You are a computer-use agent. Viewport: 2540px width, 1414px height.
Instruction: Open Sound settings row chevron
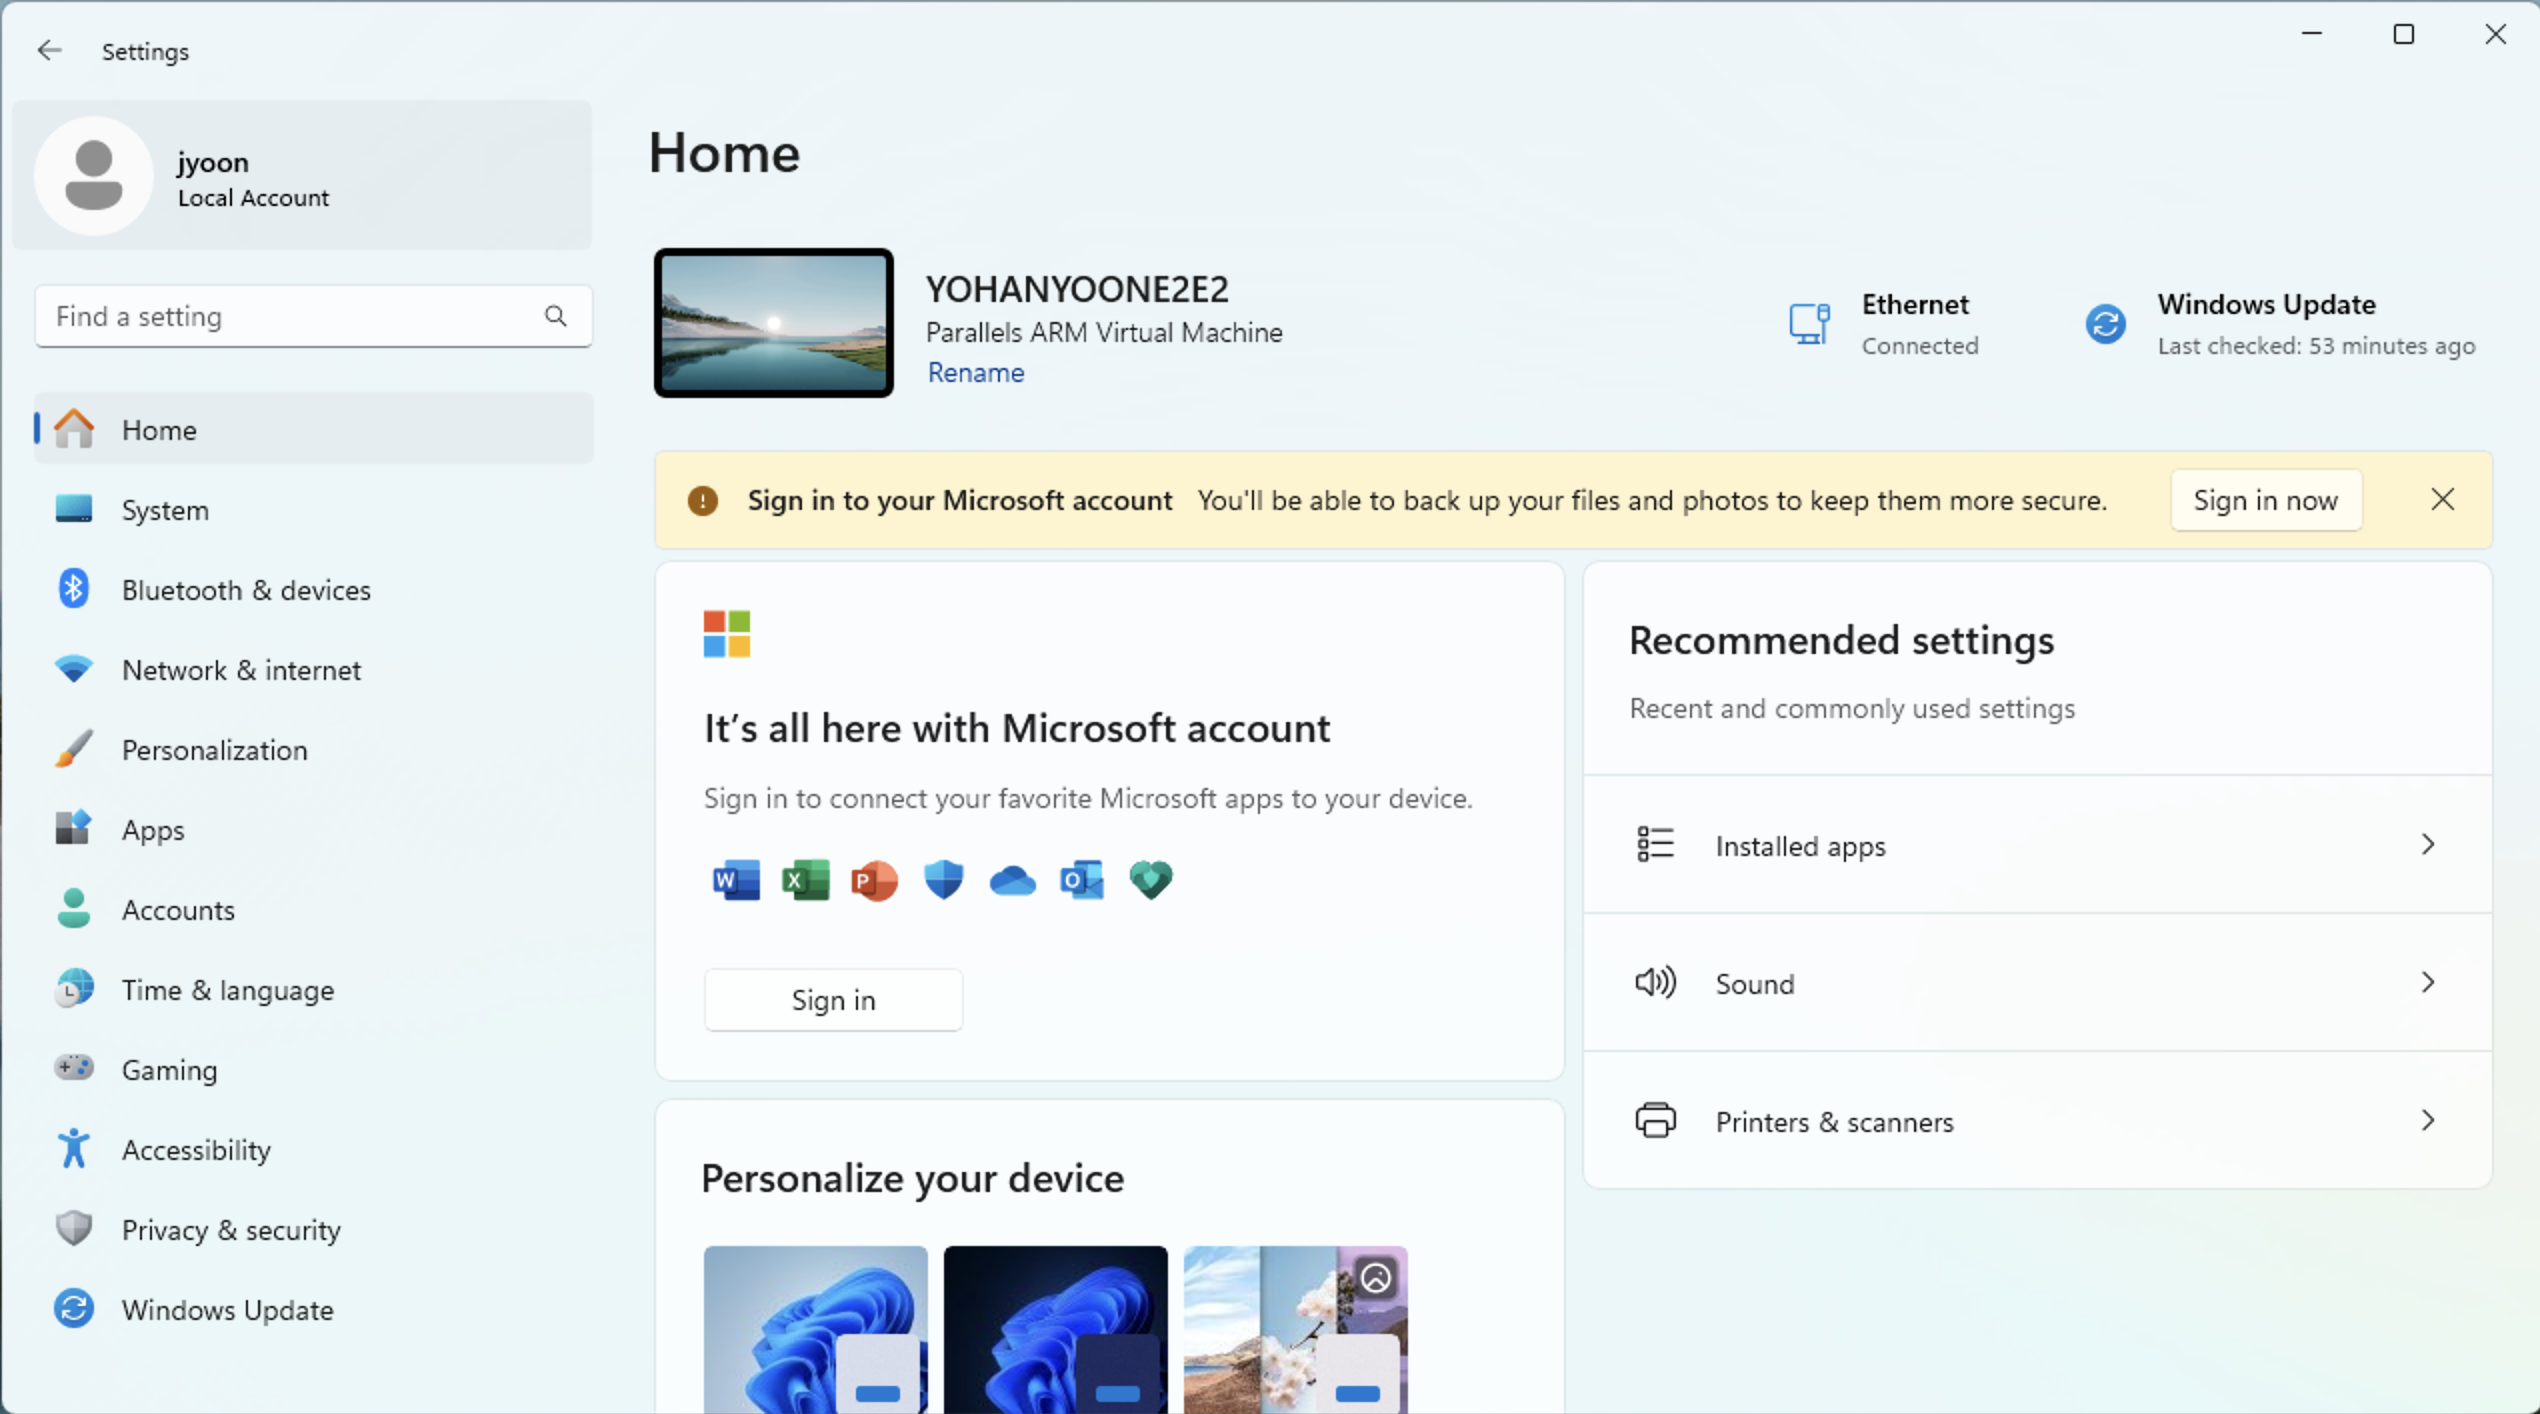[2427, 983]
